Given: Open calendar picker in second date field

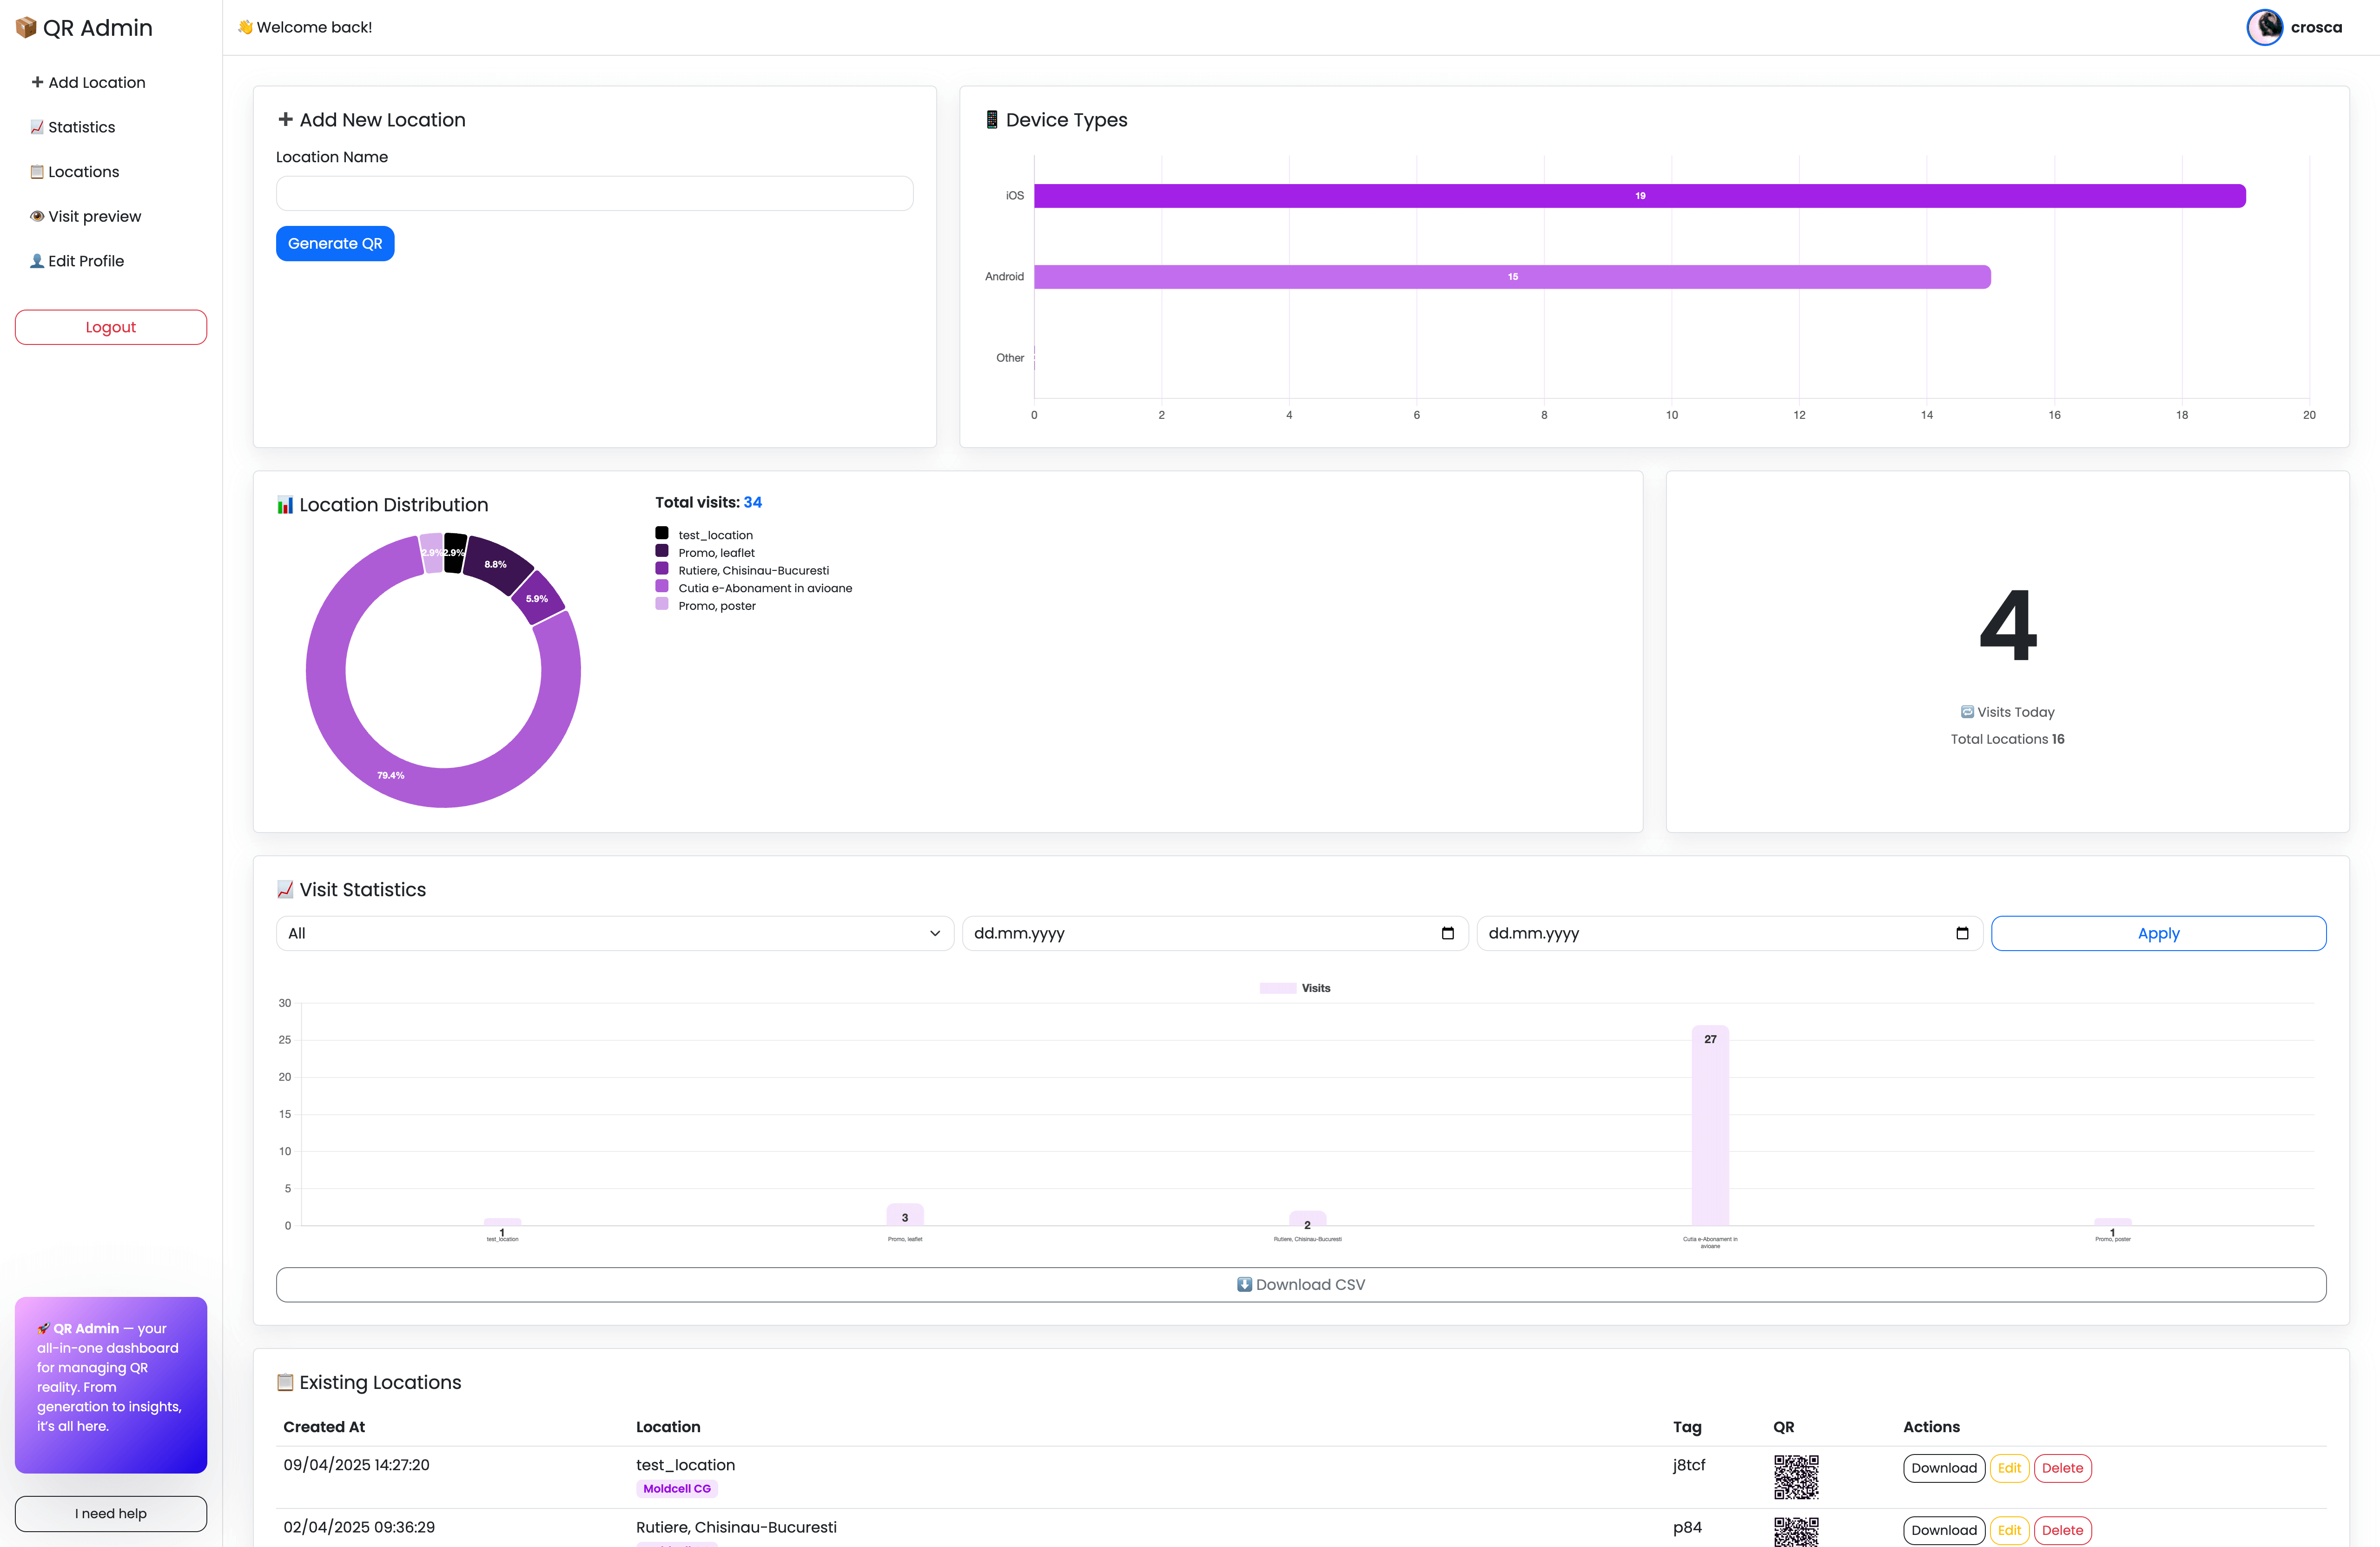Looking at the screenshot, I should point(1961,933).
